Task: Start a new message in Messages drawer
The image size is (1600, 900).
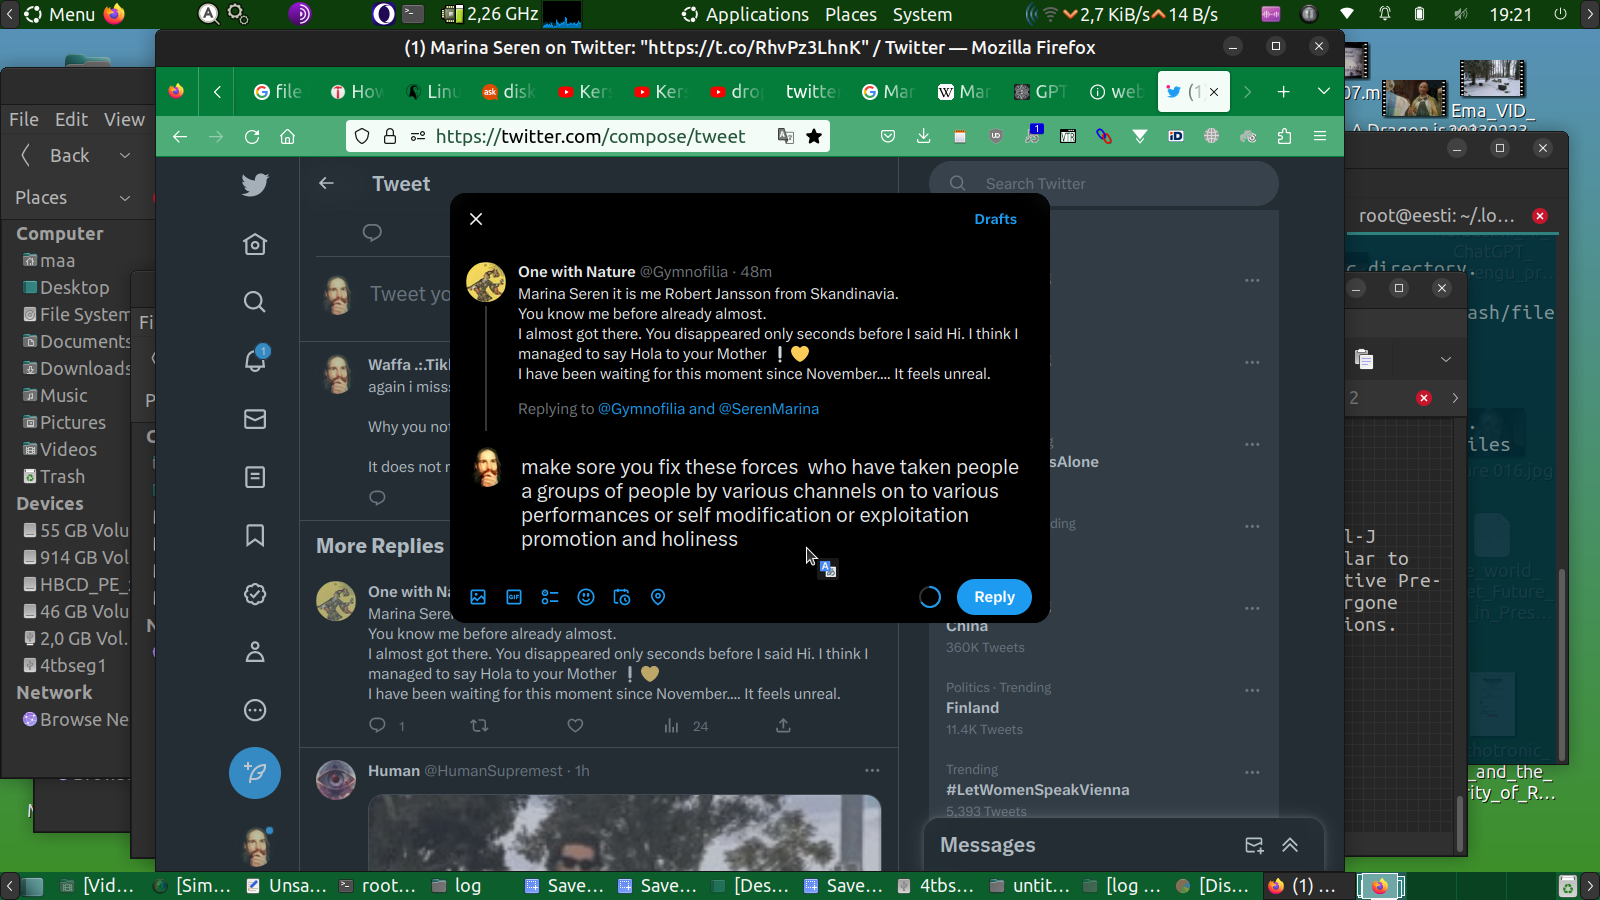Action: click(x=1254, y=845)
